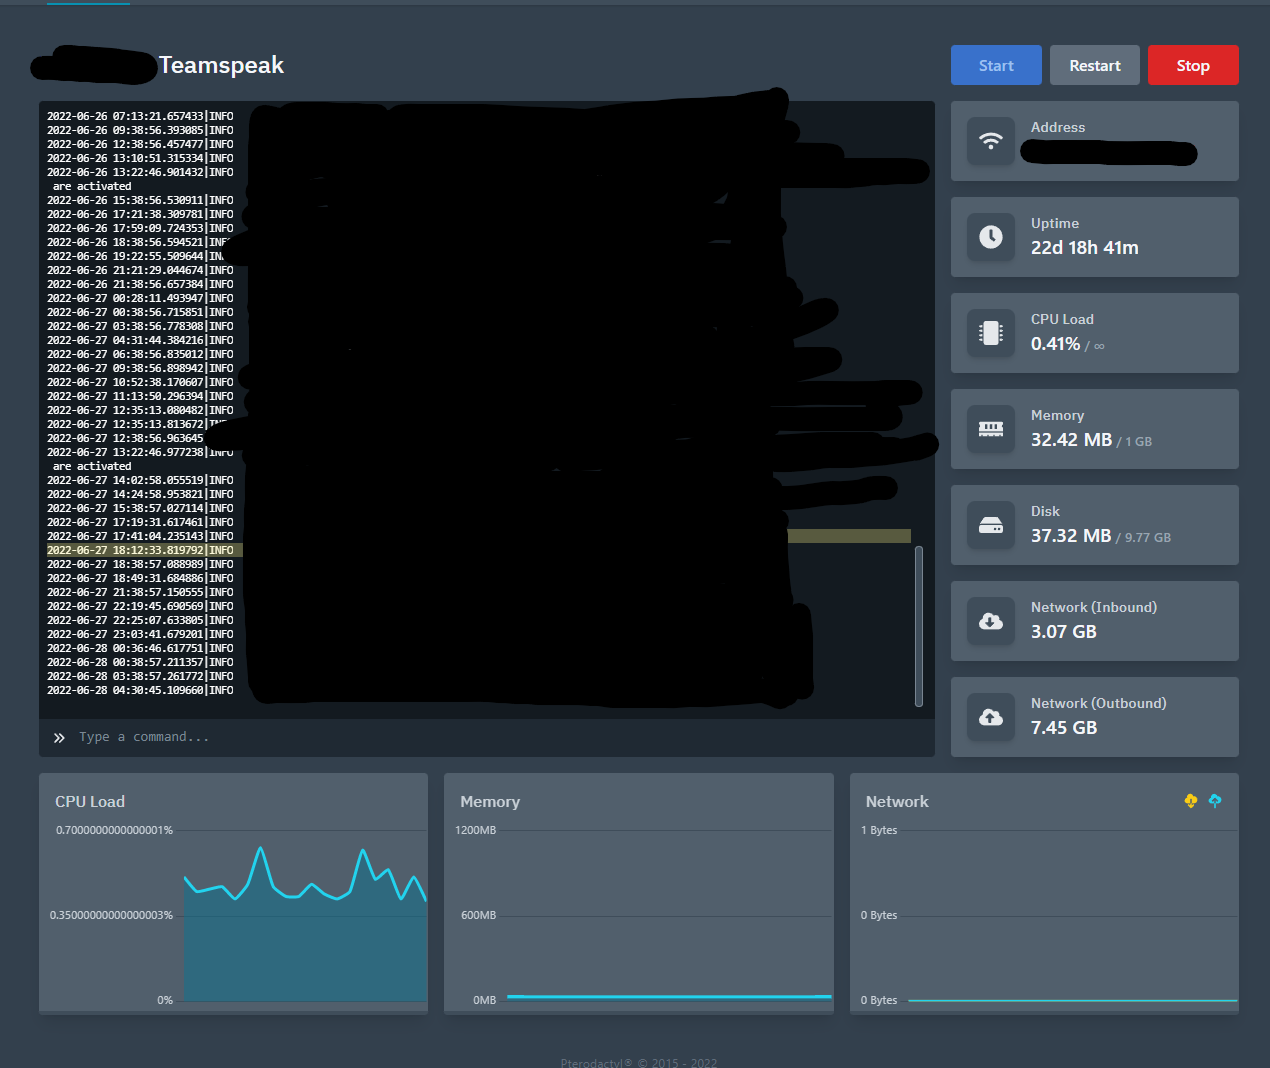Click the RAM icon in the Memory panel
Screen dimensions: 1270x1068
pos(991,429)
